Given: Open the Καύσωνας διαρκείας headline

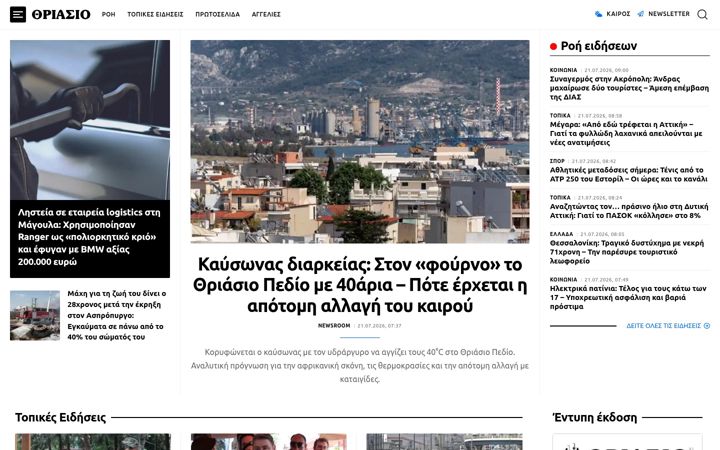Looking at the screenshot, I should 360,285.
